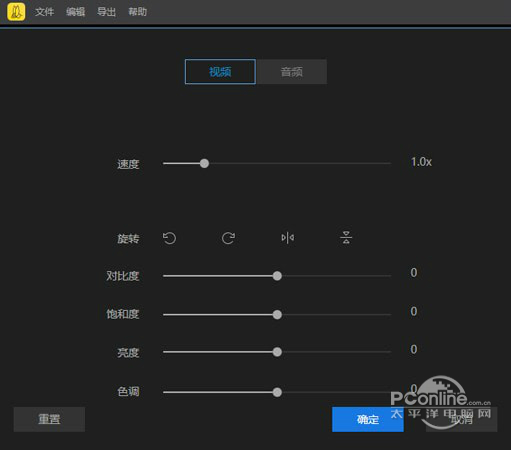Click the 速度 label
This screenshot has height=450, width=511.
point(128,164)
